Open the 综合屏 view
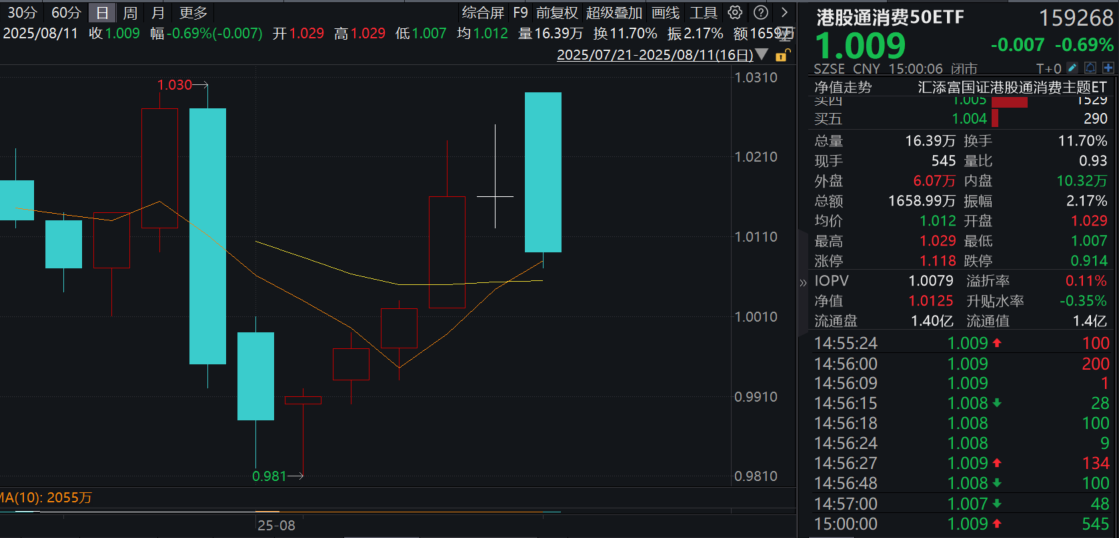 483,13
